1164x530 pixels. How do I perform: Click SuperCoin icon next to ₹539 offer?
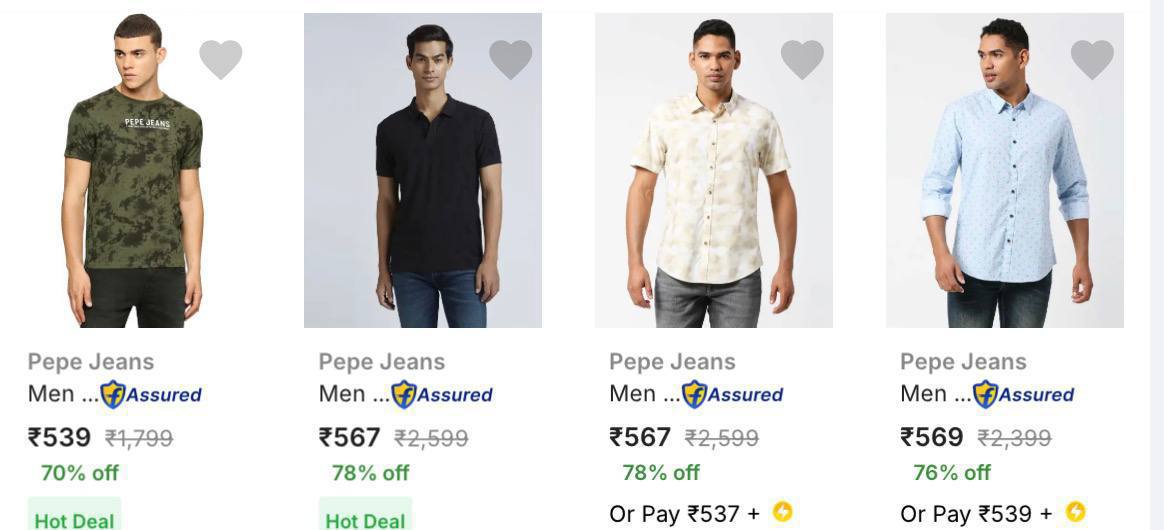(x=1076, y=511)
